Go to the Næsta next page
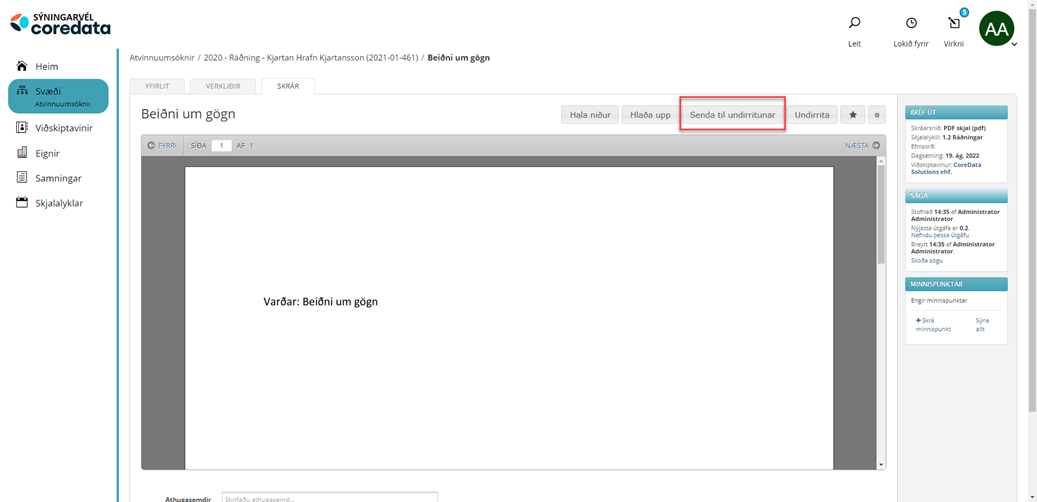The width and height of the screenshot is (1037, 502). pyautogui.click(x=861, y=146)
